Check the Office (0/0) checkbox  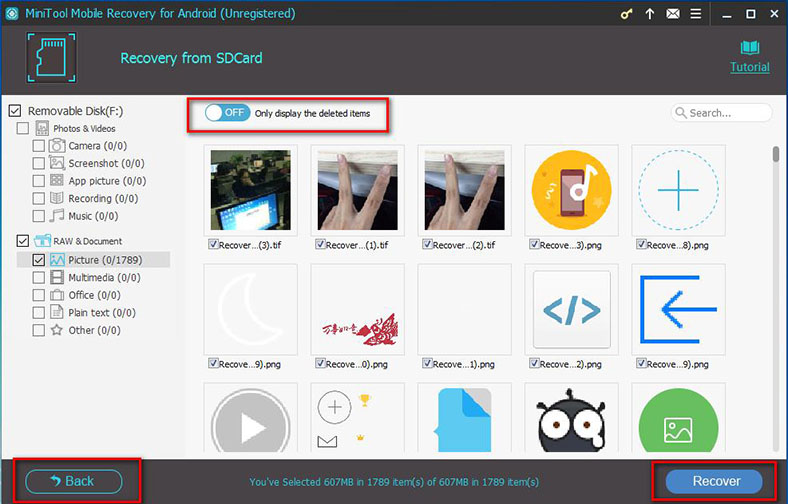[38, 295]
